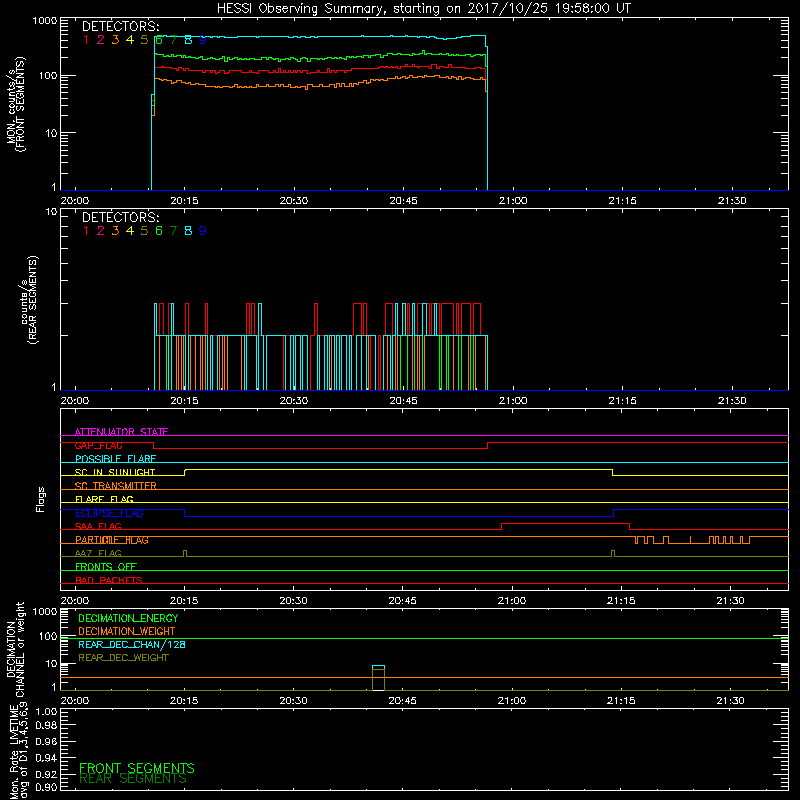Click 21:30 tick label under front segments plot
The width and height of the screenshot is (800, 800).
coord(732,201)
